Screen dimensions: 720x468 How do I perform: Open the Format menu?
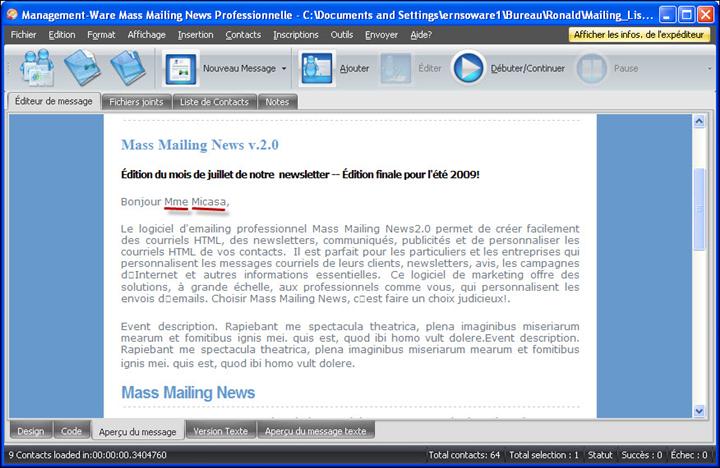coord(101,34)
